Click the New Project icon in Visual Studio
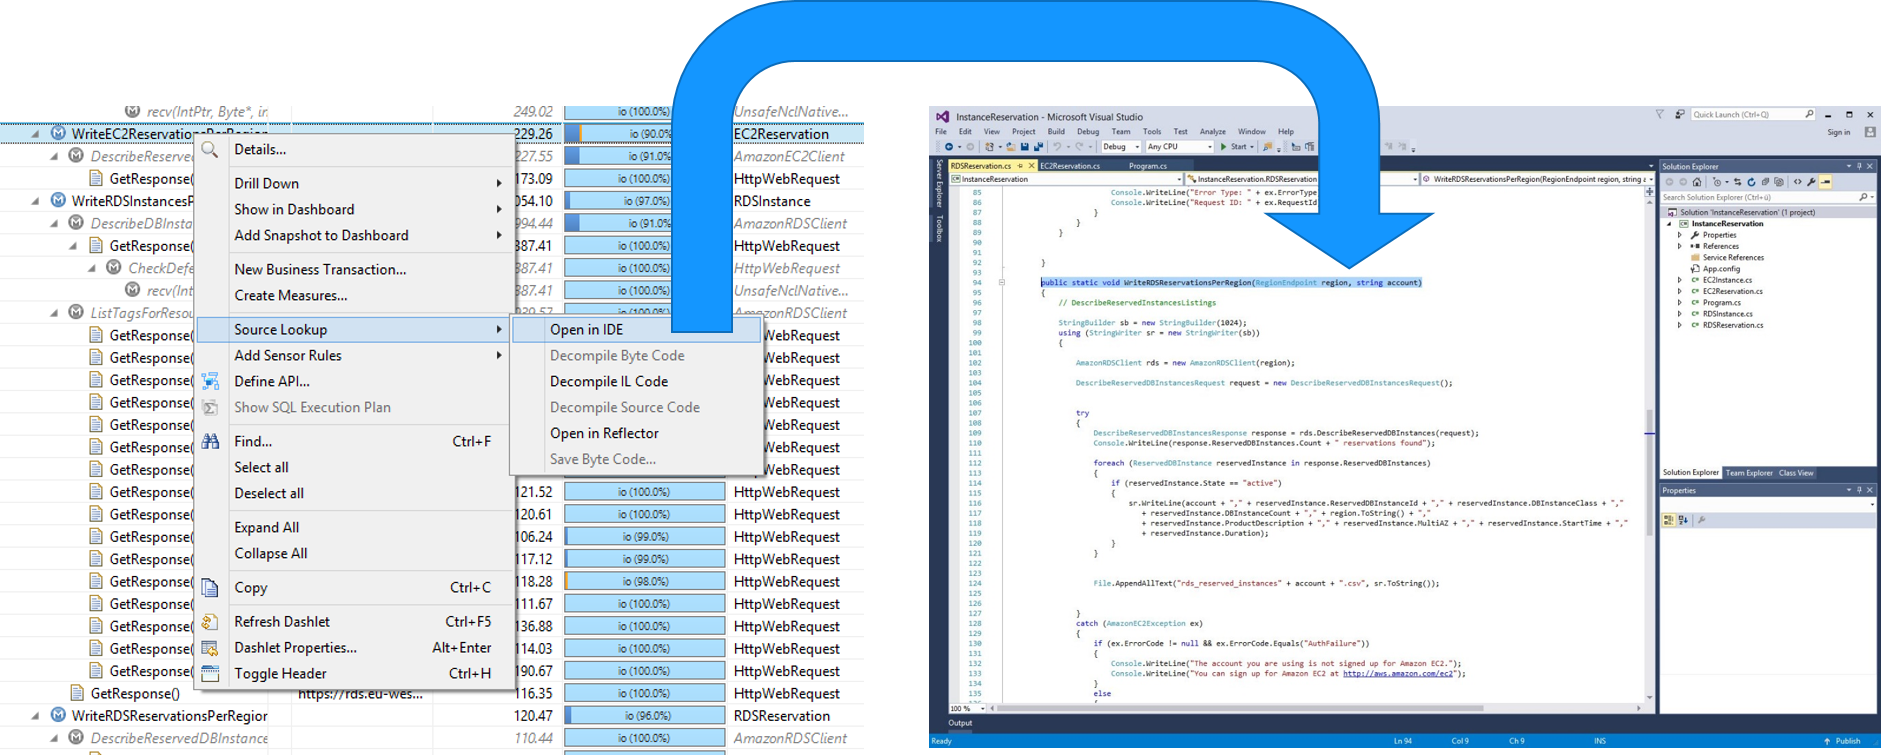The width and height of the screenshot is (1881, 755). coord(989,147)
